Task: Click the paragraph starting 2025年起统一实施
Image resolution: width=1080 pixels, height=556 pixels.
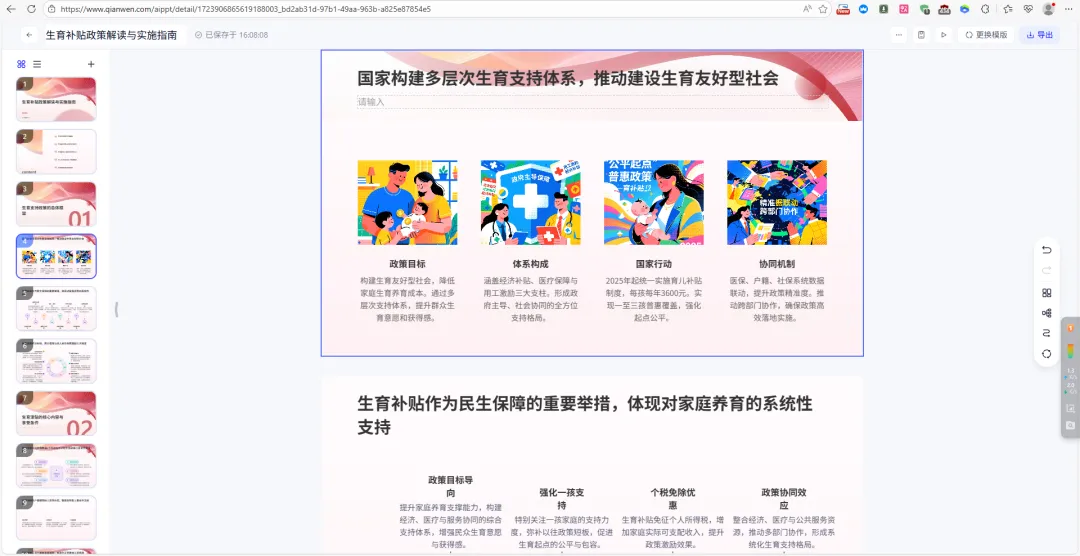Action: tap(654, 300)
